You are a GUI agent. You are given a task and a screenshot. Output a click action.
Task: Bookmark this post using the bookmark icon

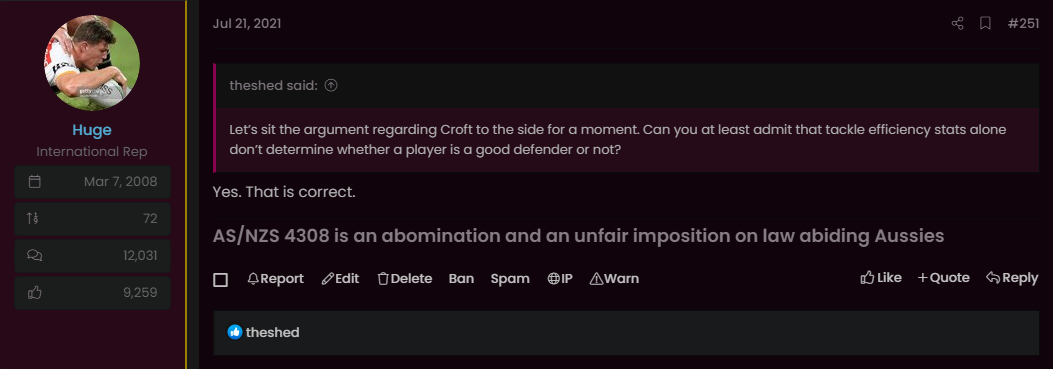[985, 24]
